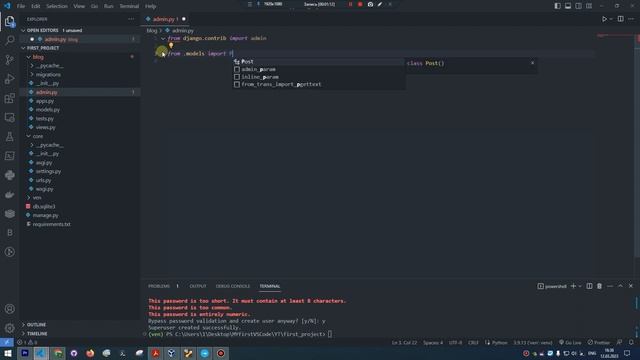Select the Post suggestion
640x360 pixels.
[x=318, y=62]
